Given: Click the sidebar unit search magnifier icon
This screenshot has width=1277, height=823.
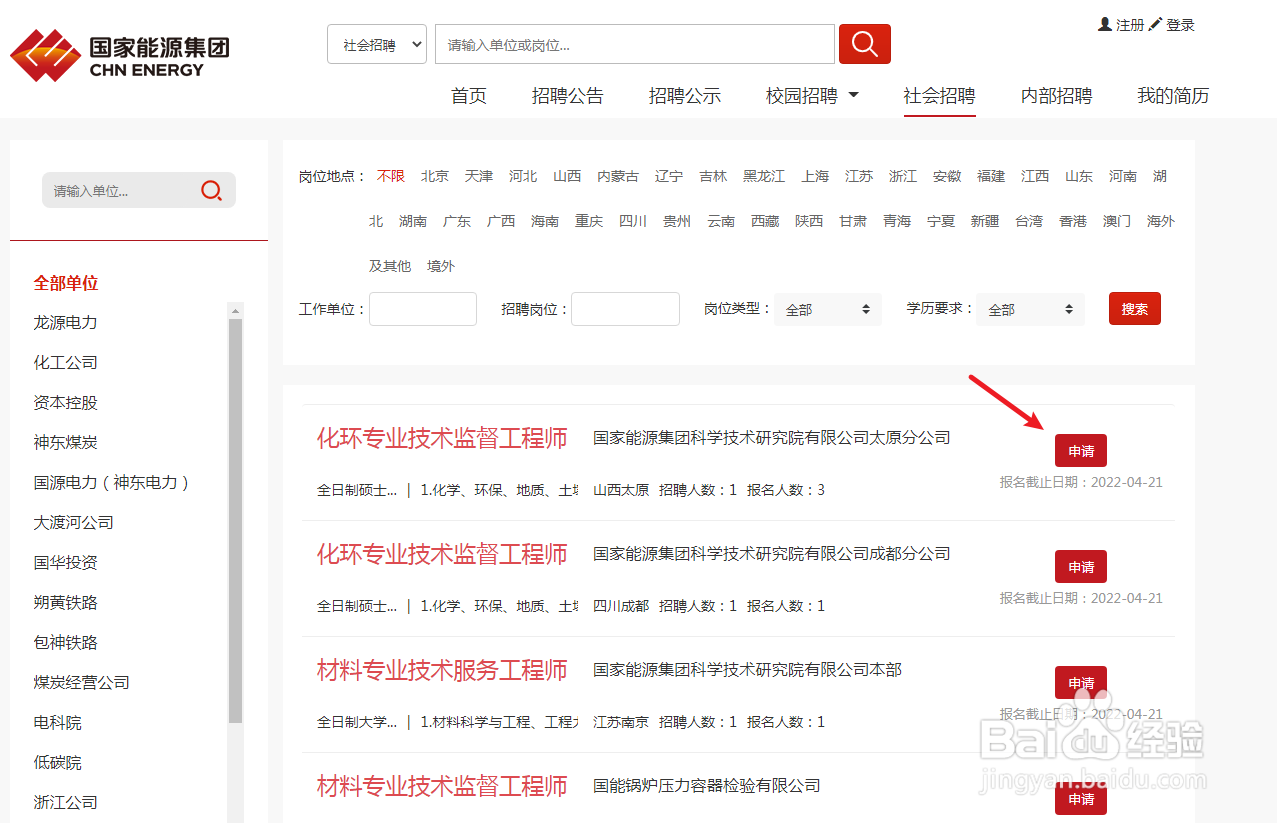Looking at the screenshot, I should [x=211, y=190].
